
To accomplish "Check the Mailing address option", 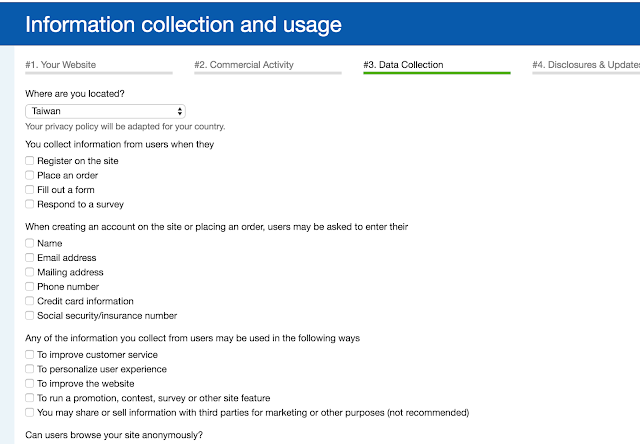I will coord(29,272).
